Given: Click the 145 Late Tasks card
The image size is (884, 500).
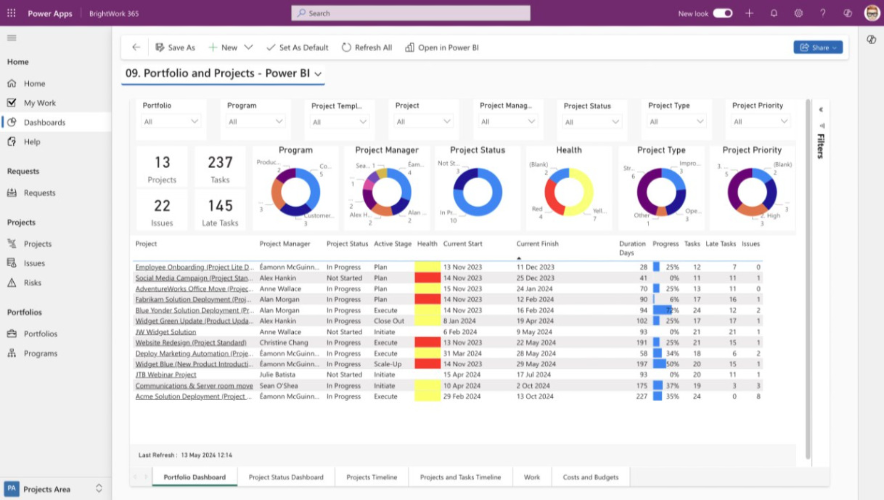Looking at the screenshot, I should [220, 212].
